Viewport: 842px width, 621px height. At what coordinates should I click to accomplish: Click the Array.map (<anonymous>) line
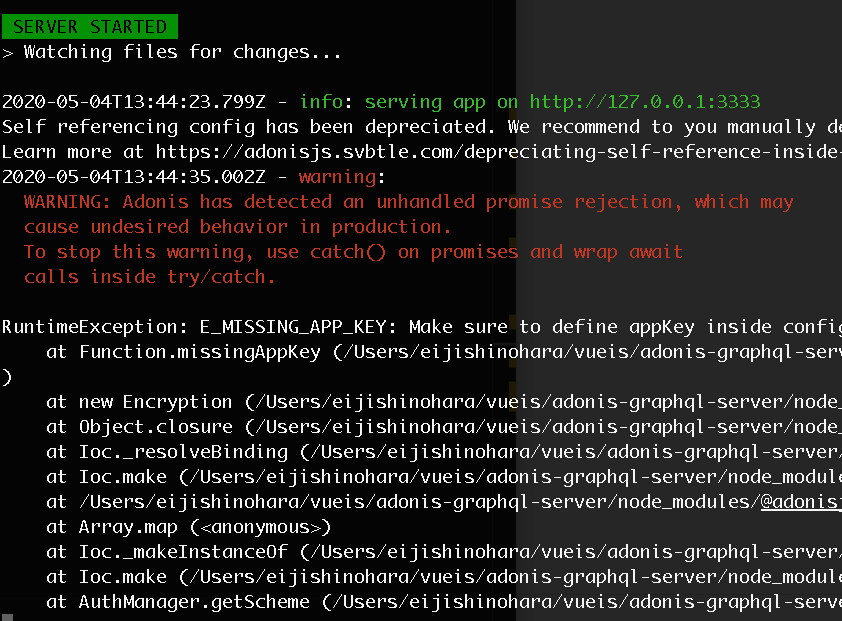coord(188,527)
